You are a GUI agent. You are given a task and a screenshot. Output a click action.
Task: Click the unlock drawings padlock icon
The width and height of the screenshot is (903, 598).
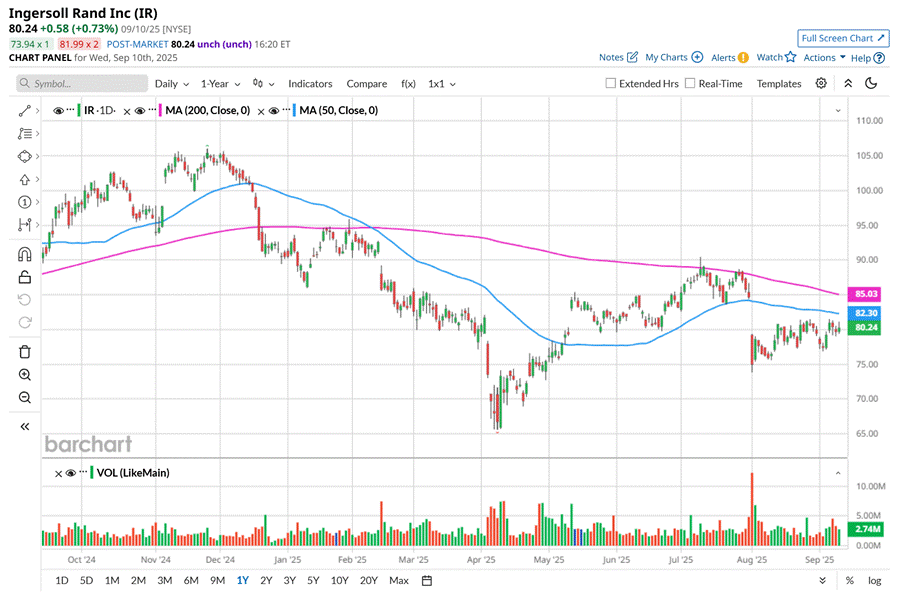(x=24, y=277)
